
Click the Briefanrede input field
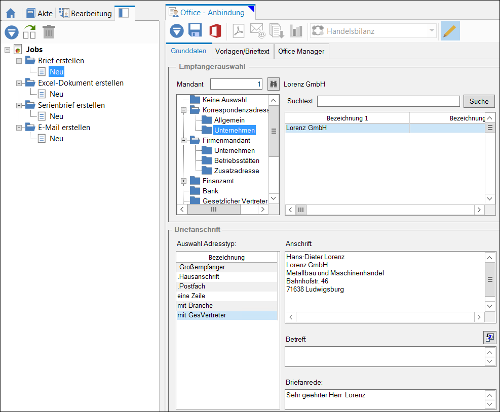tap(385, 399)
